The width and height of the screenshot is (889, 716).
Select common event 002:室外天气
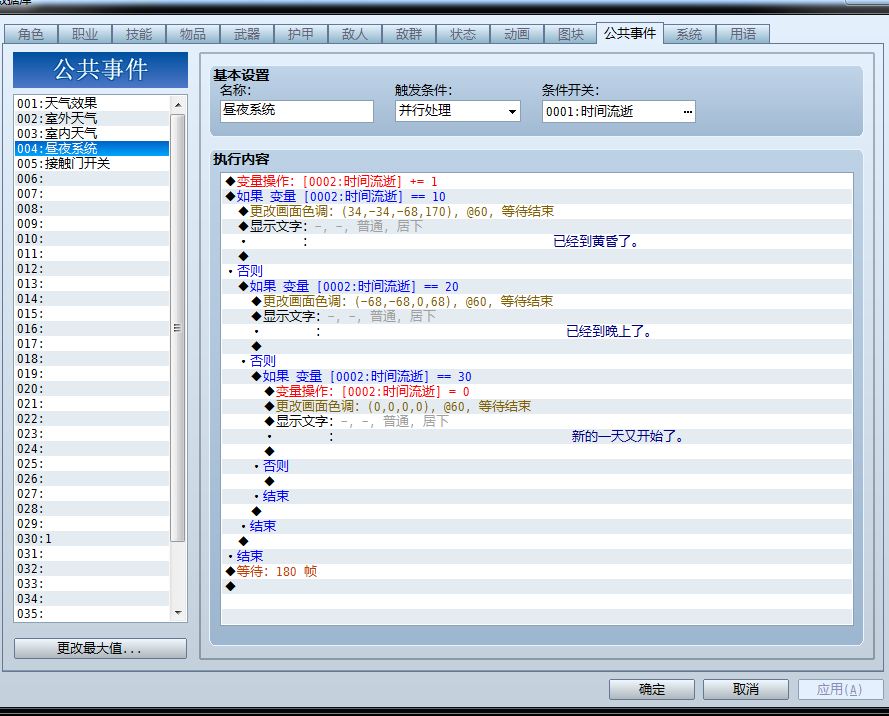pos(92,118)
